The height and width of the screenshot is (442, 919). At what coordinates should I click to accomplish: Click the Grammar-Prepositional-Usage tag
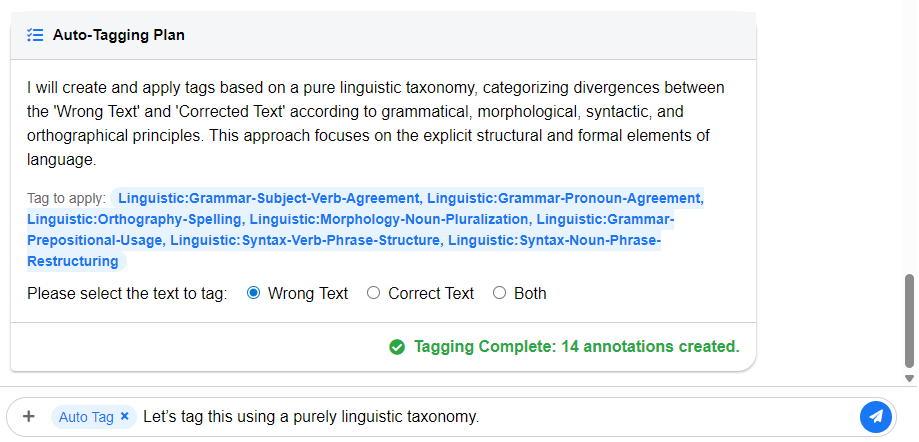[x=95, y=240]
